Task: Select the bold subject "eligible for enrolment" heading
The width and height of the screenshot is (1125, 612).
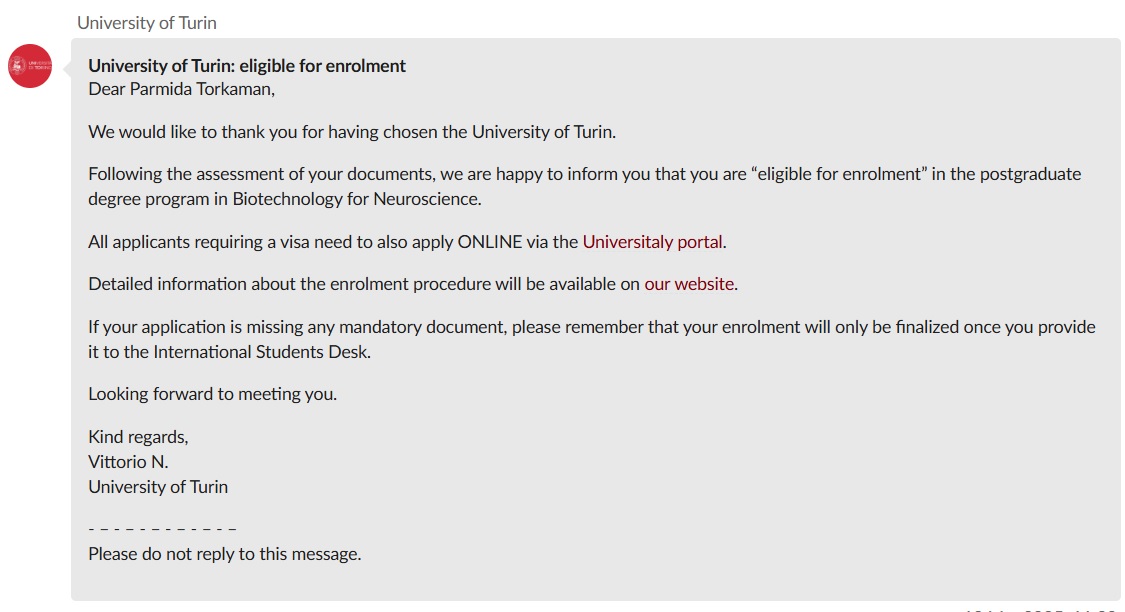Action: tap(247, 66)
